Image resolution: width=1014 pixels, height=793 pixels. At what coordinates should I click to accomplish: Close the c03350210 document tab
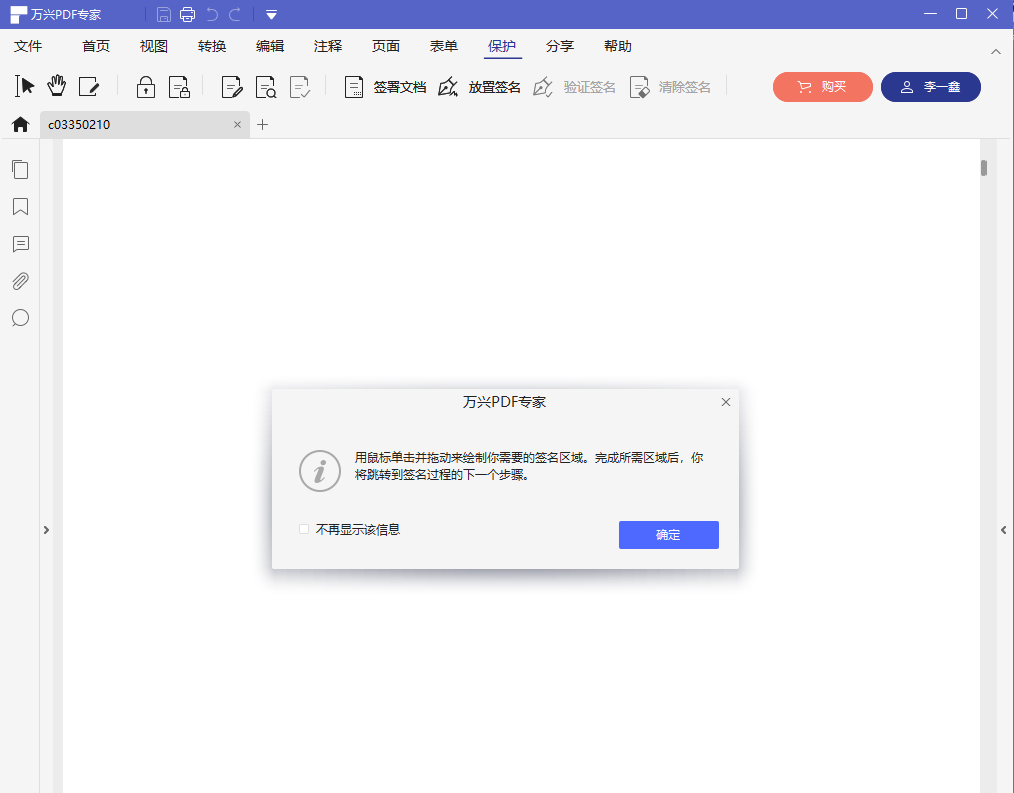coord(237,124)
